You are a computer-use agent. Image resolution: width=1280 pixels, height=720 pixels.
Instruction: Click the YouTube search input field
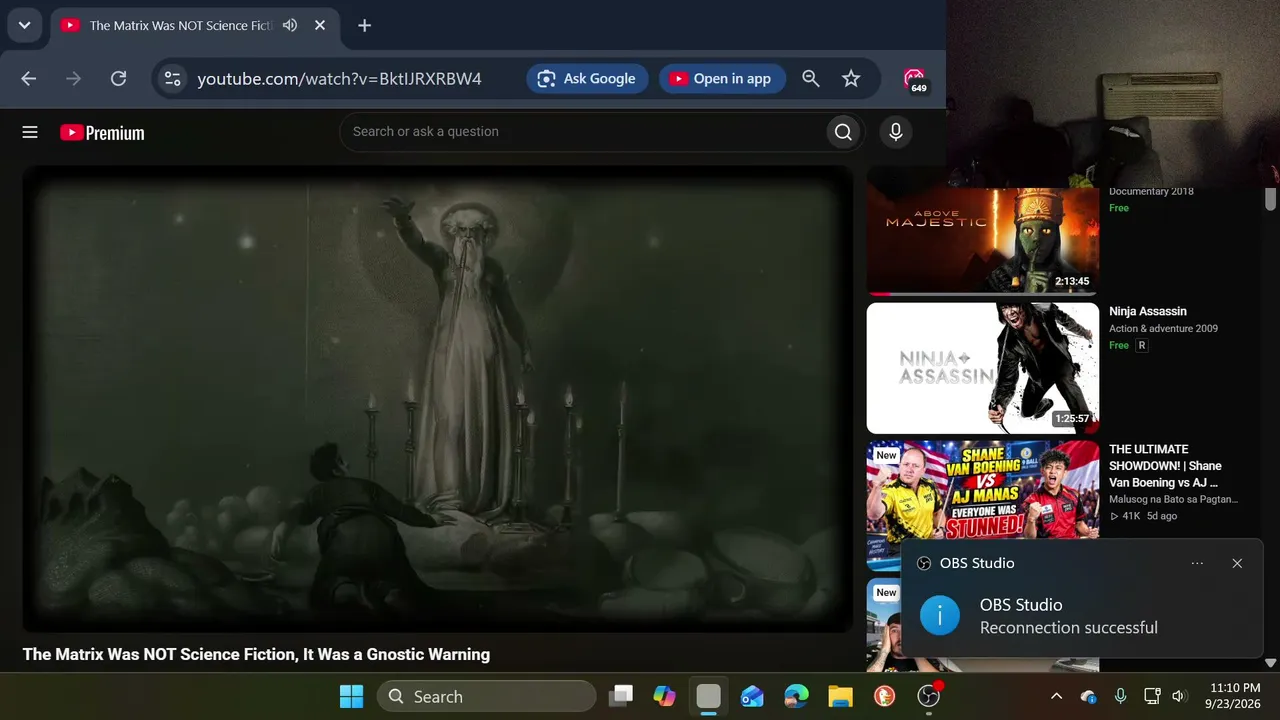pos(585,131)
